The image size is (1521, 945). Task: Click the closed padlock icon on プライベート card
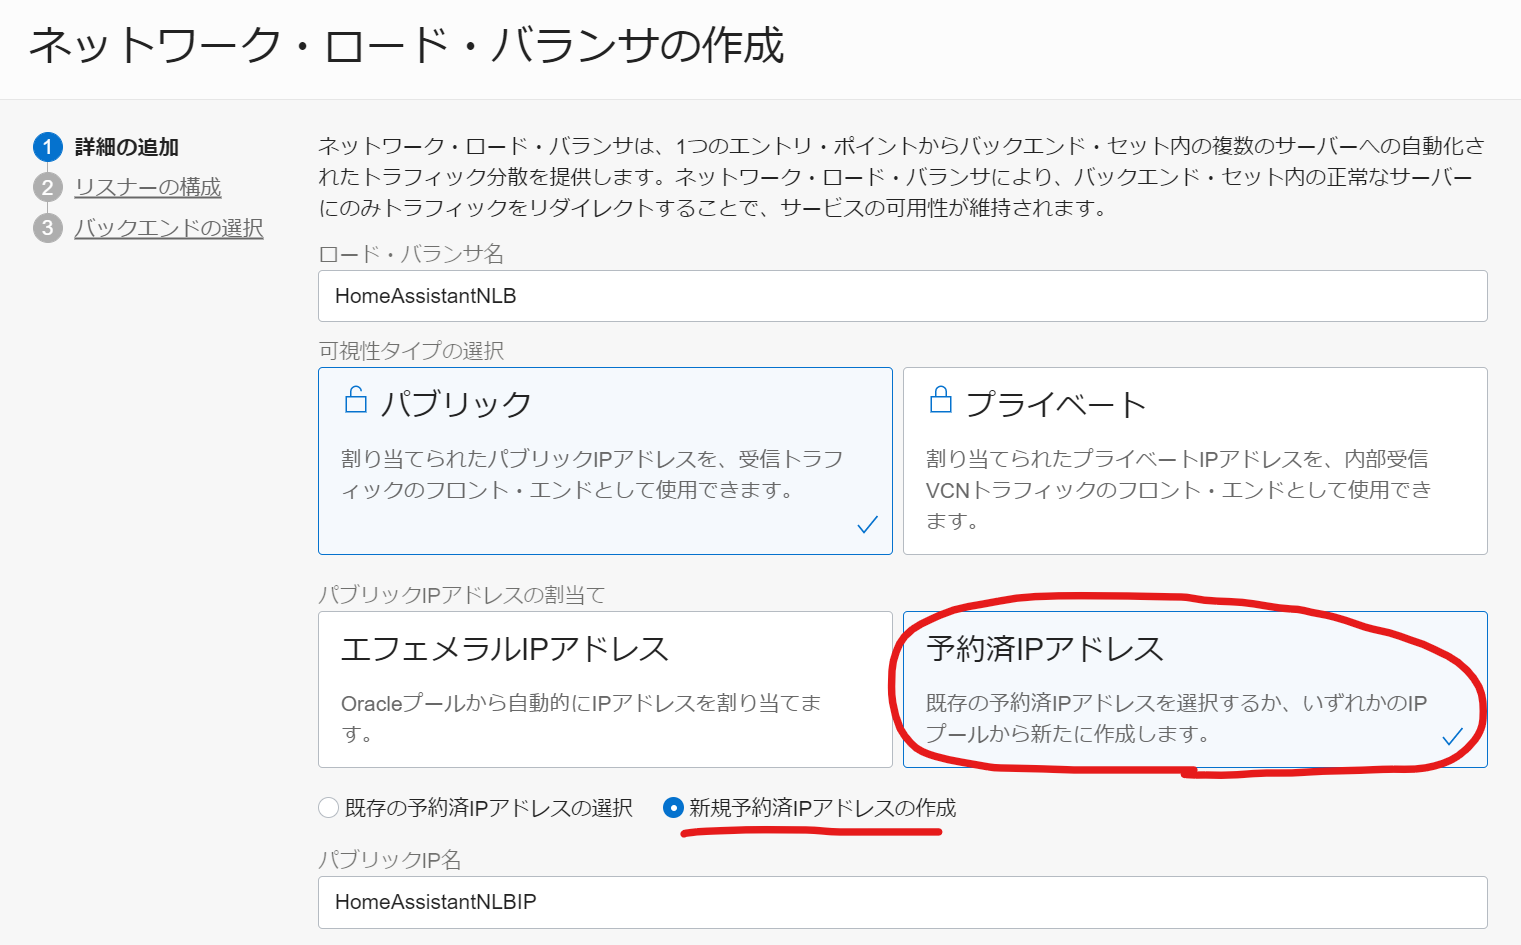(x=940, y=400)
